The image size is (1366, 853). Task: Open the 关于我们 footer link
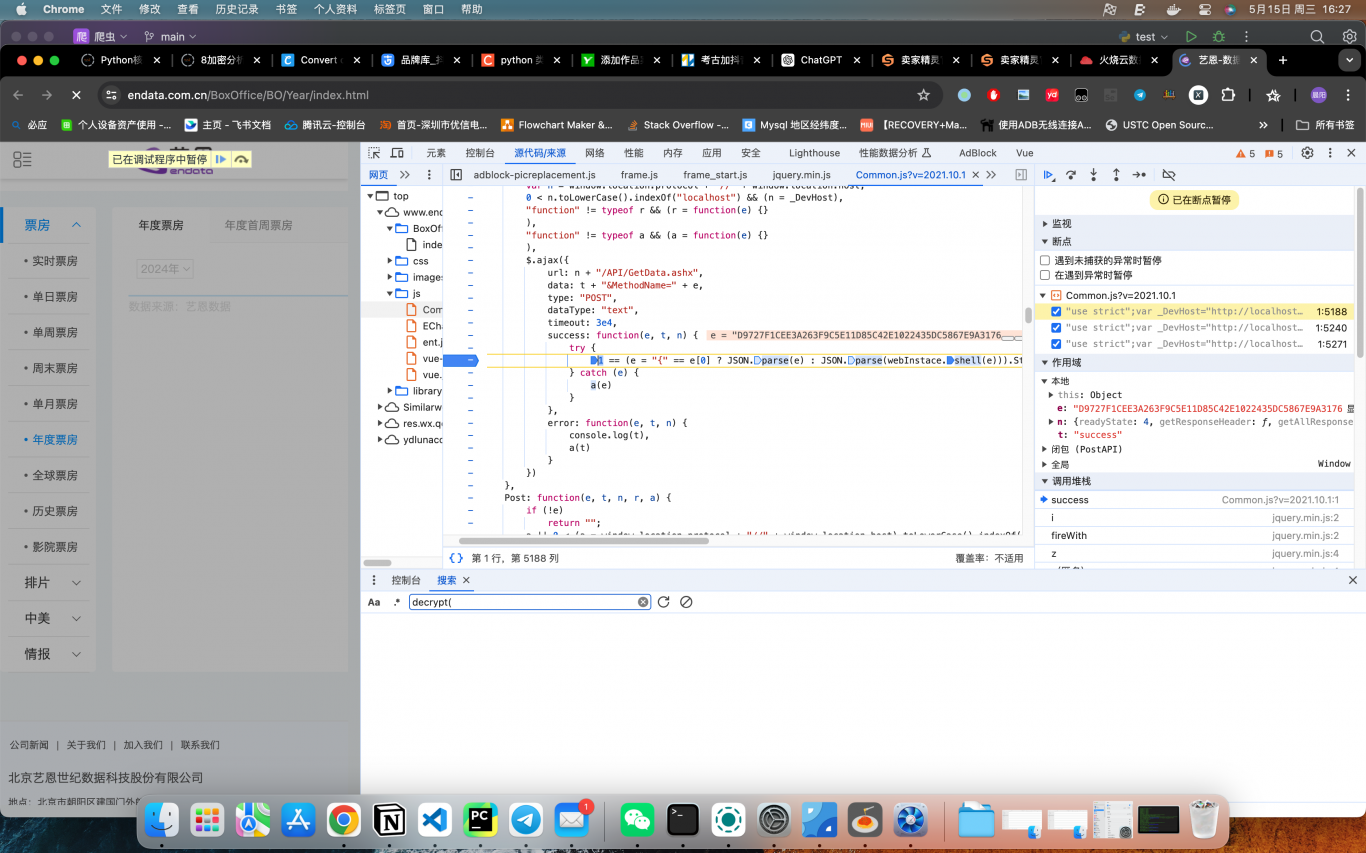(86, 745)
